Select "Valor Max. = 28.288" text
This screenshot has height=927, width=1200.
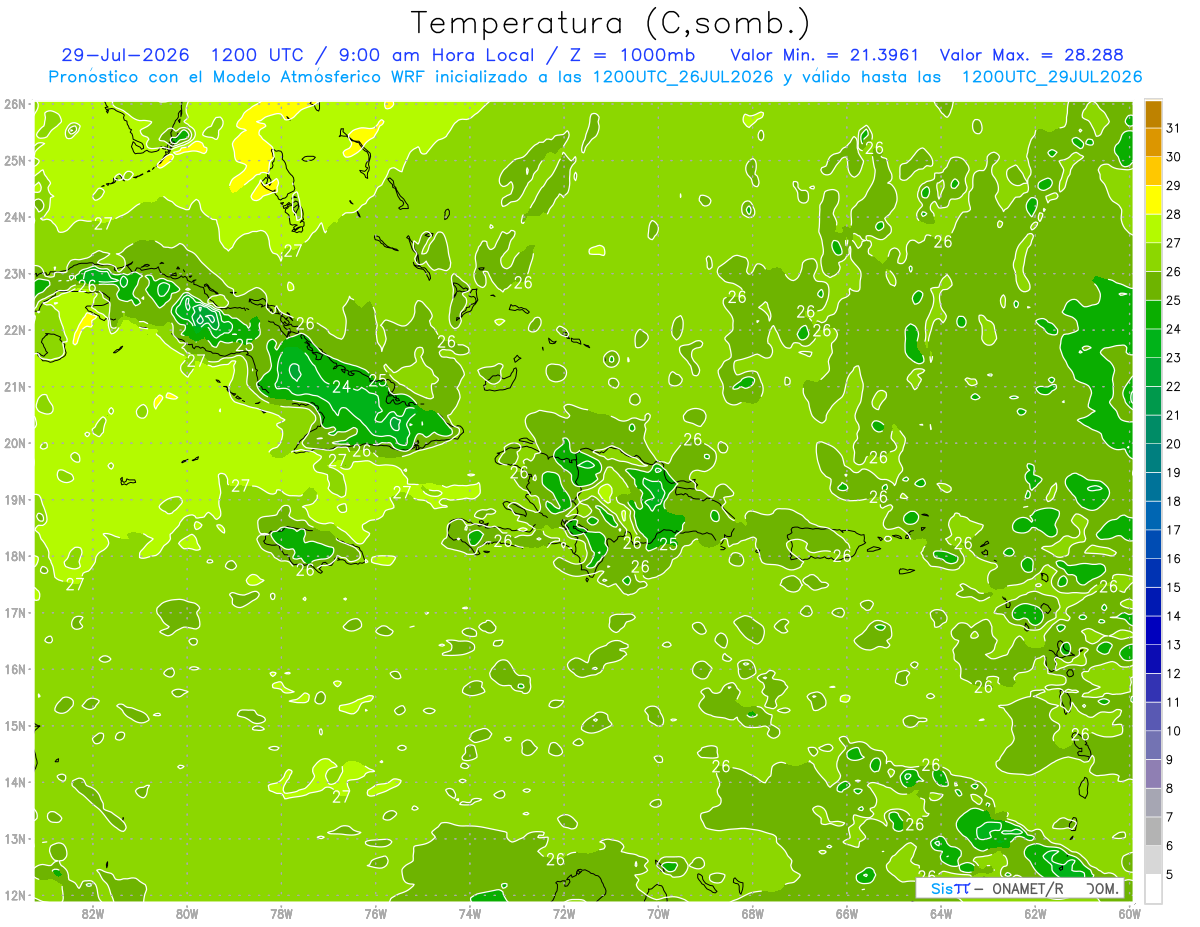click(1032, 55)
